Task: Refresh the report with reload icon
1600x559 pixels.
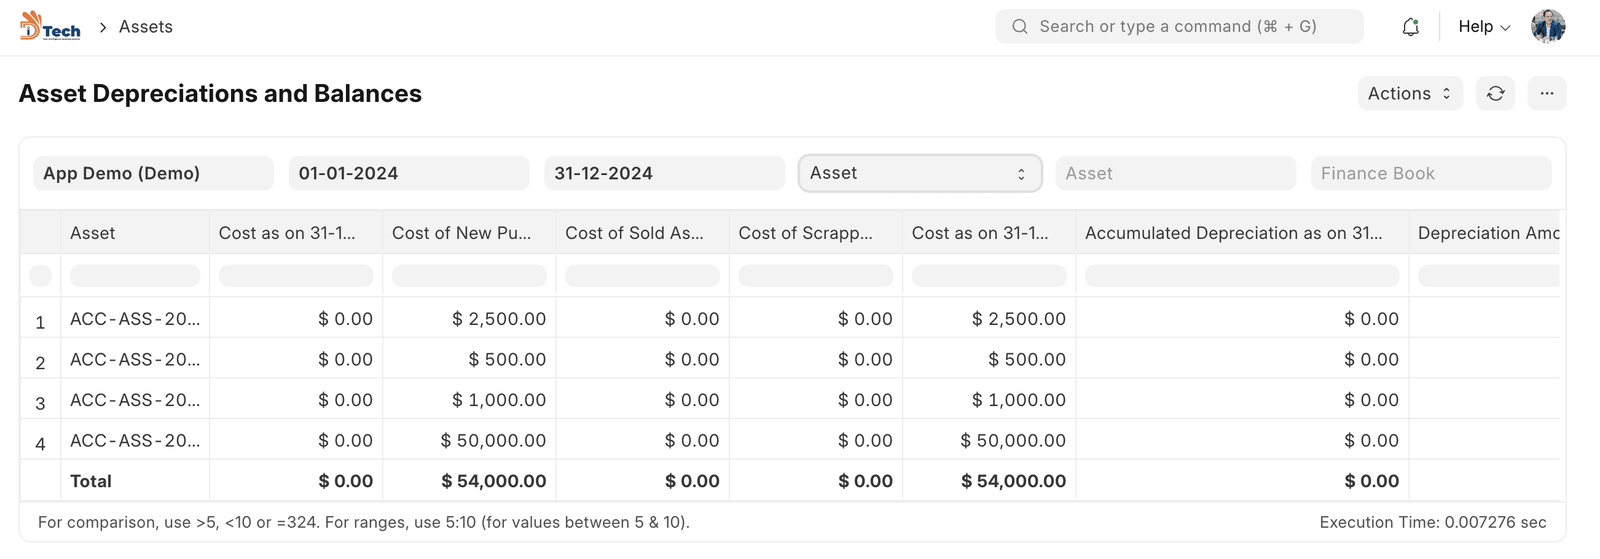Action: [1495, 93]
